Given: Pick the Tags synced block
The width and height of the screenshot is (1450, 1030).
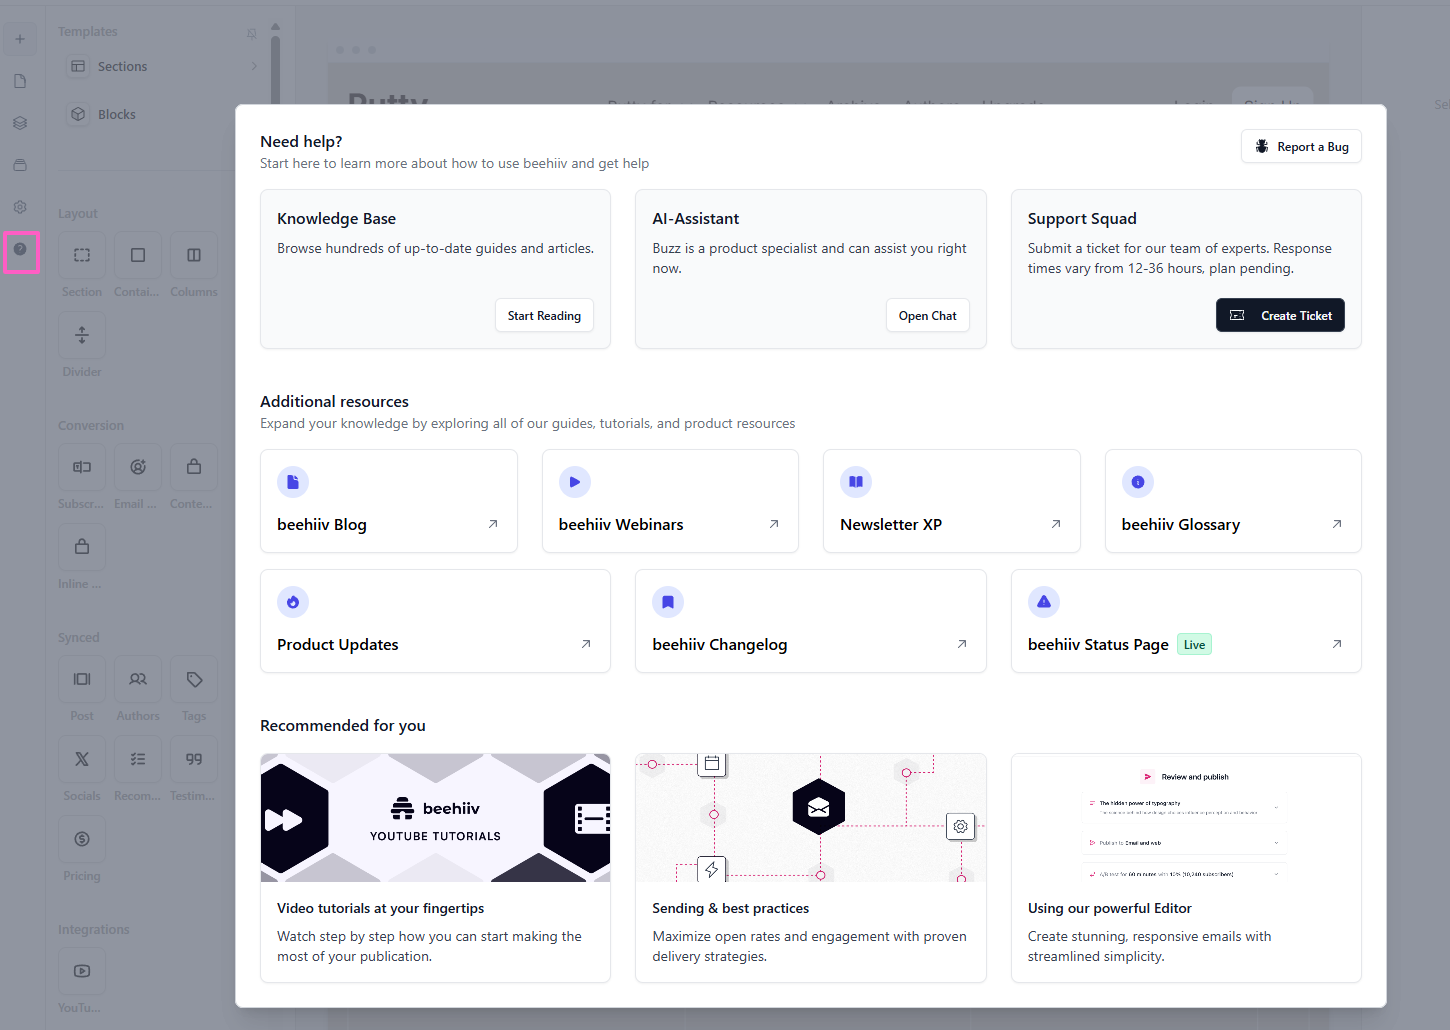Looking at the screenshot, I should coord(194,680).
